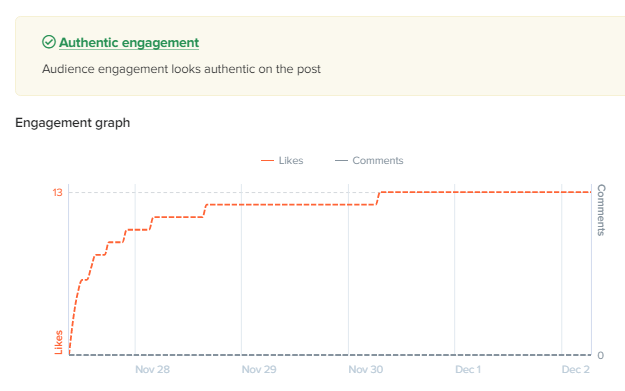Image resolution: width=625 pixels, height=391 pixels.
Task: Toggle the Likes legend series
Action: pyautogui.click(x=282, y=161)
